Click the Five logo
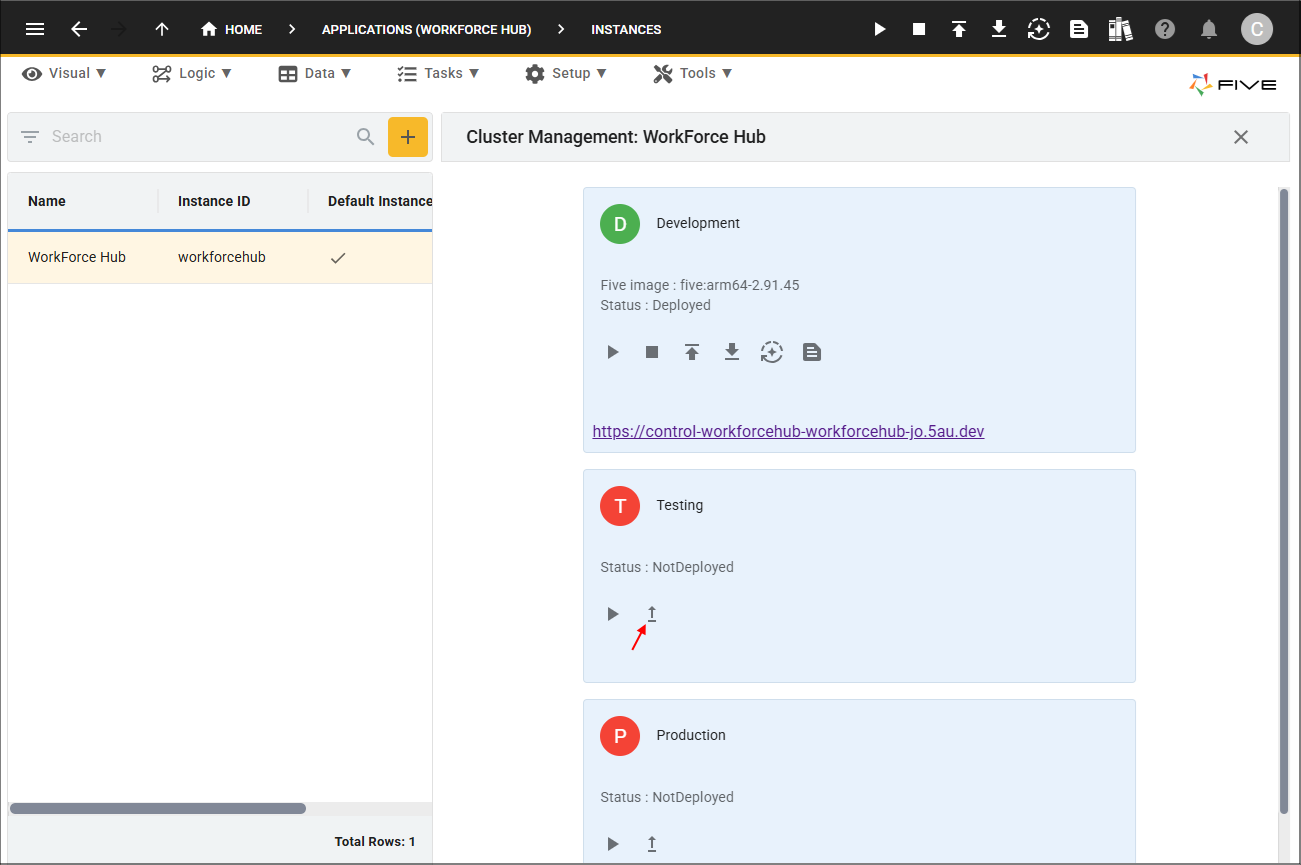Viewport: 1301px width, 865px height. 1232,85
